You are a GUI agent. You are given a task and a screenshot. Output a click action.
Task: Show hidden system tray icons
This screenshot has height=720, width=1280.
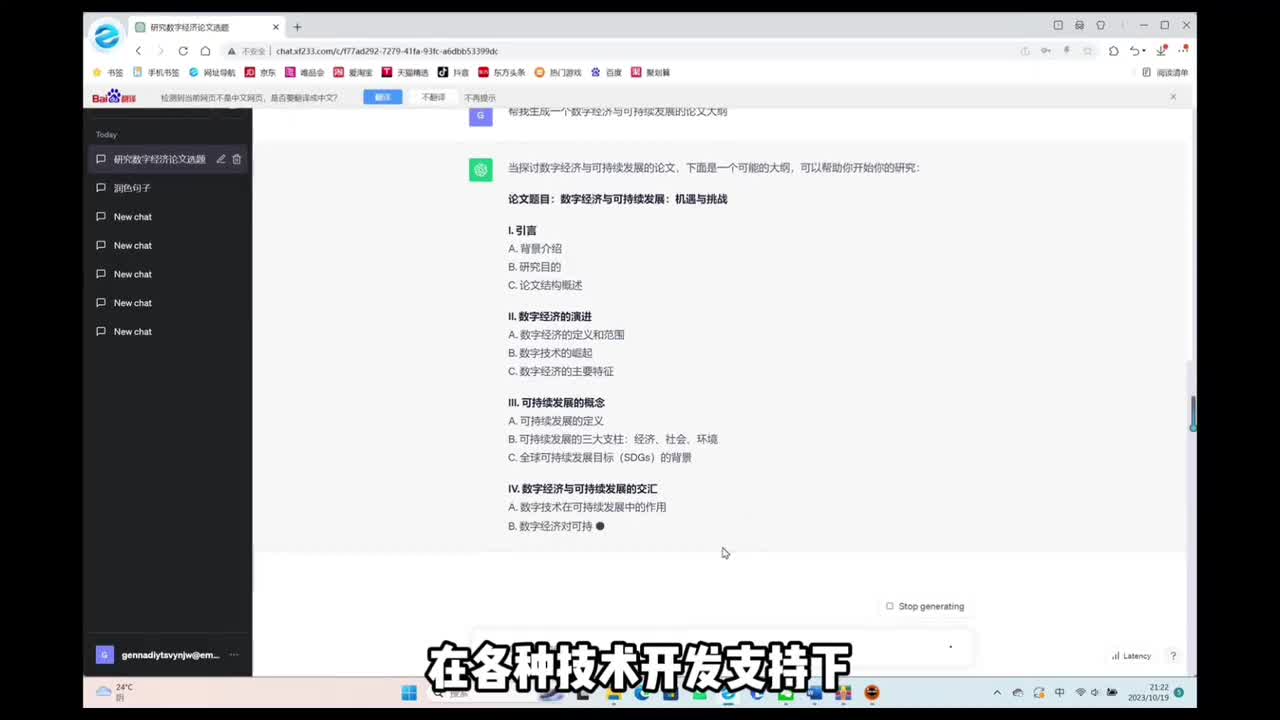997,692
